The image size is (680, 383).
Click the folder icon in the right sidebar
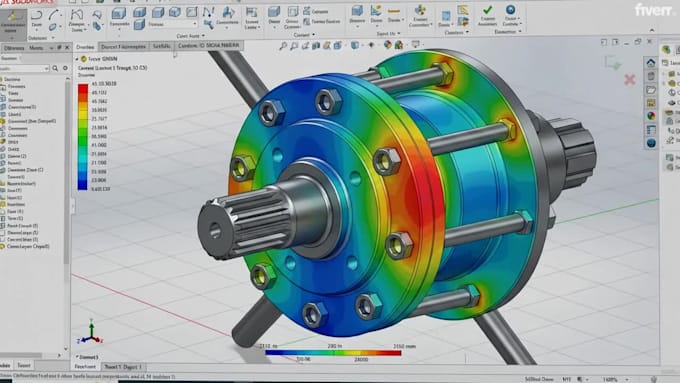point(651,90)
